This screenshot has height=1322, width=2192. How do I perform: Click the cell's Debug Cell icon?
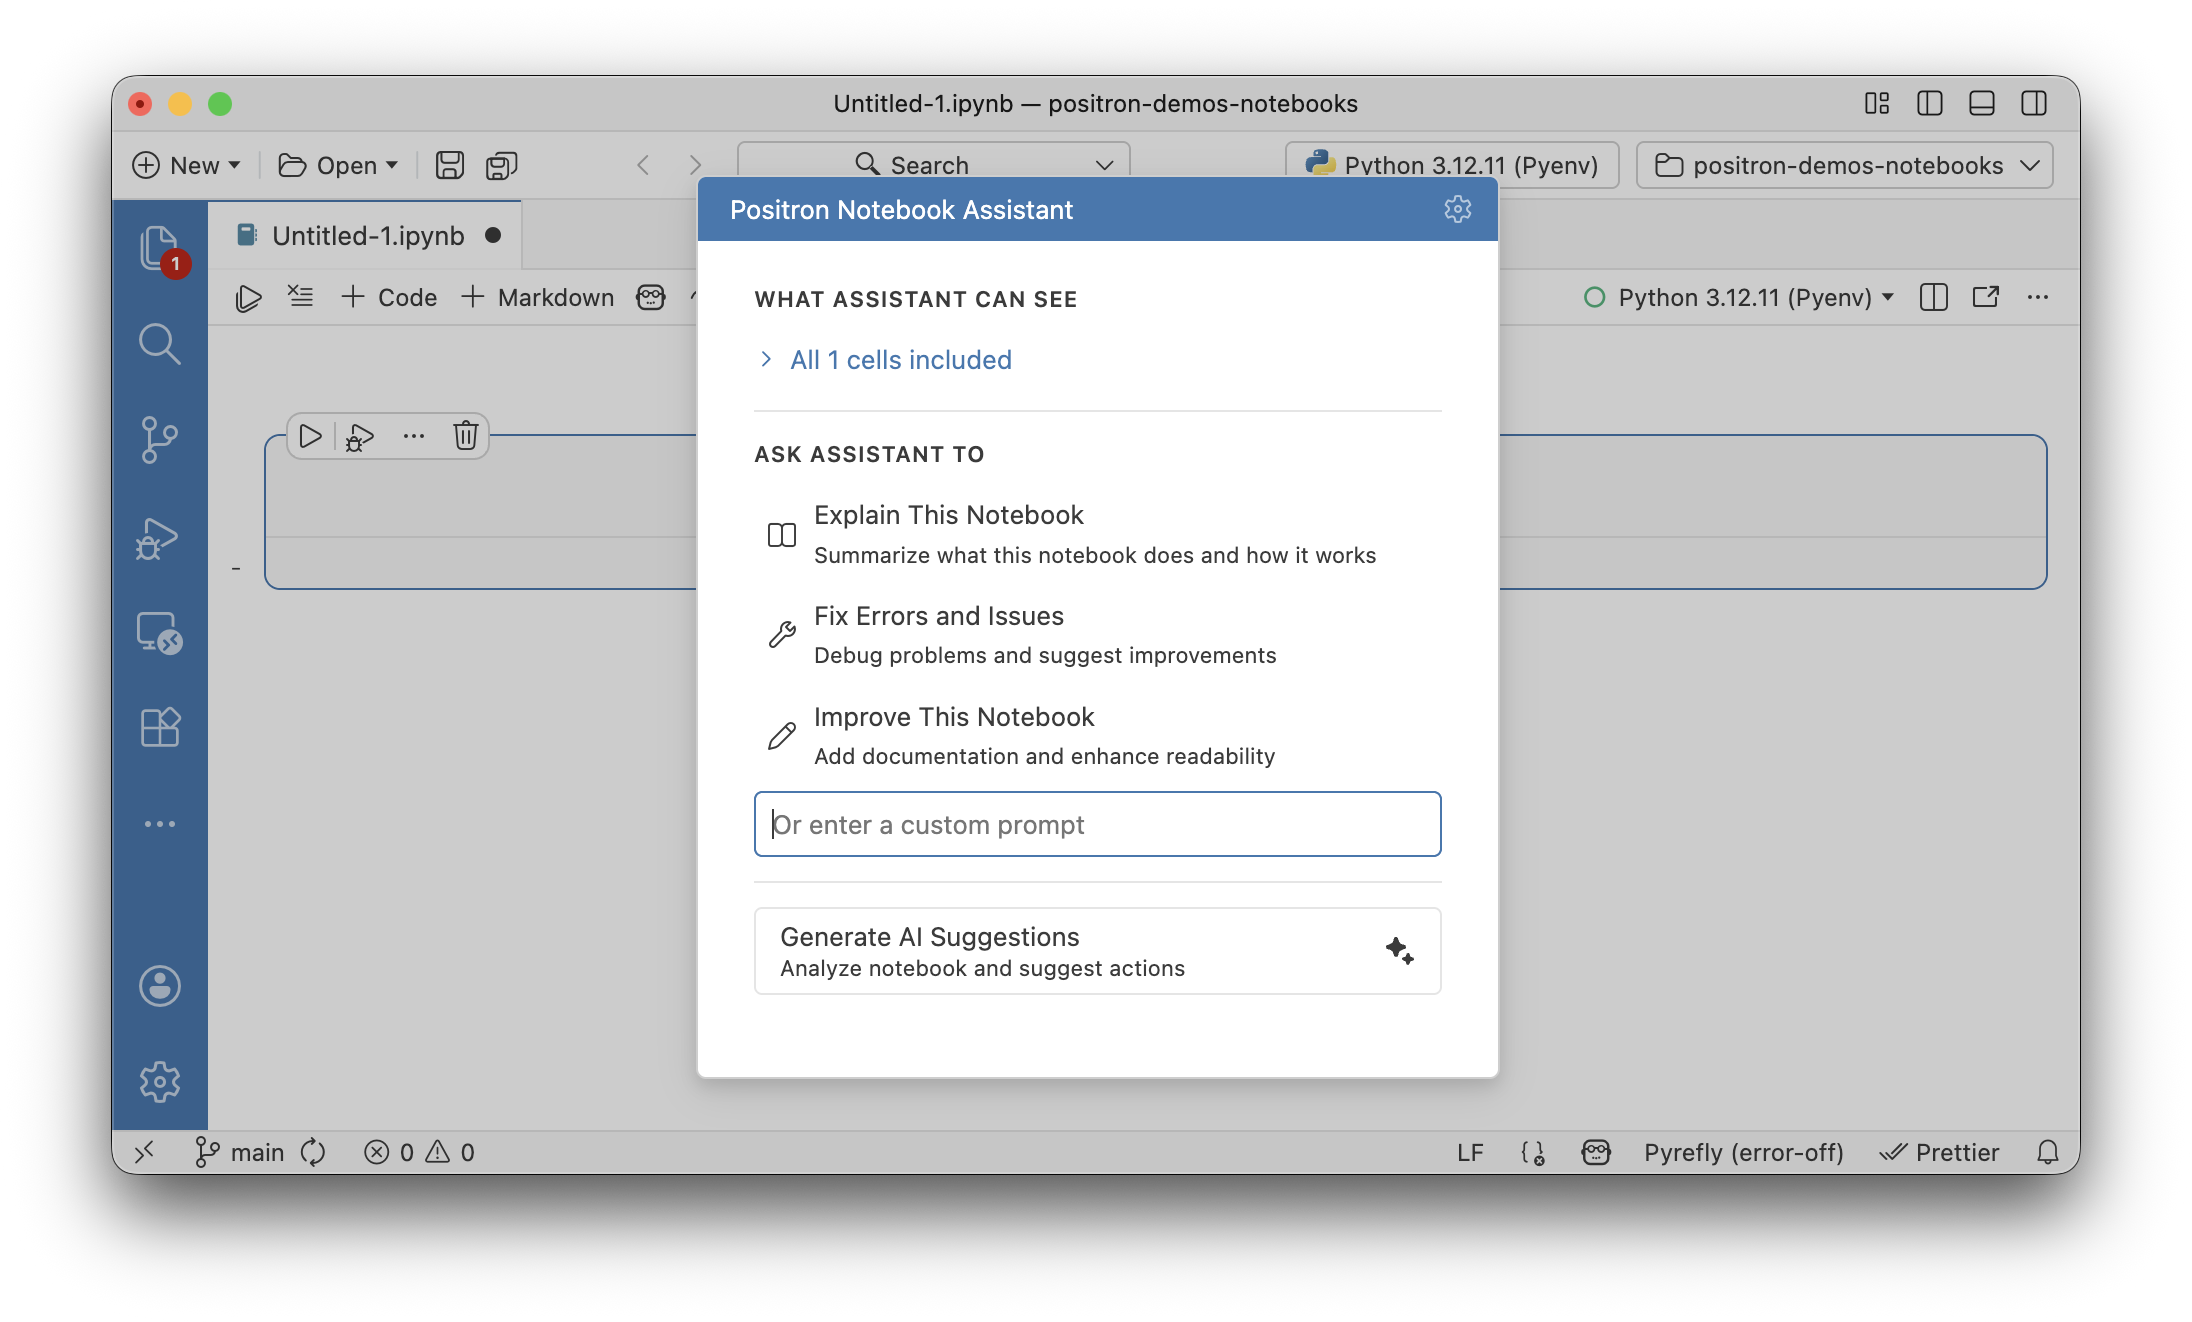coord(358,436)
